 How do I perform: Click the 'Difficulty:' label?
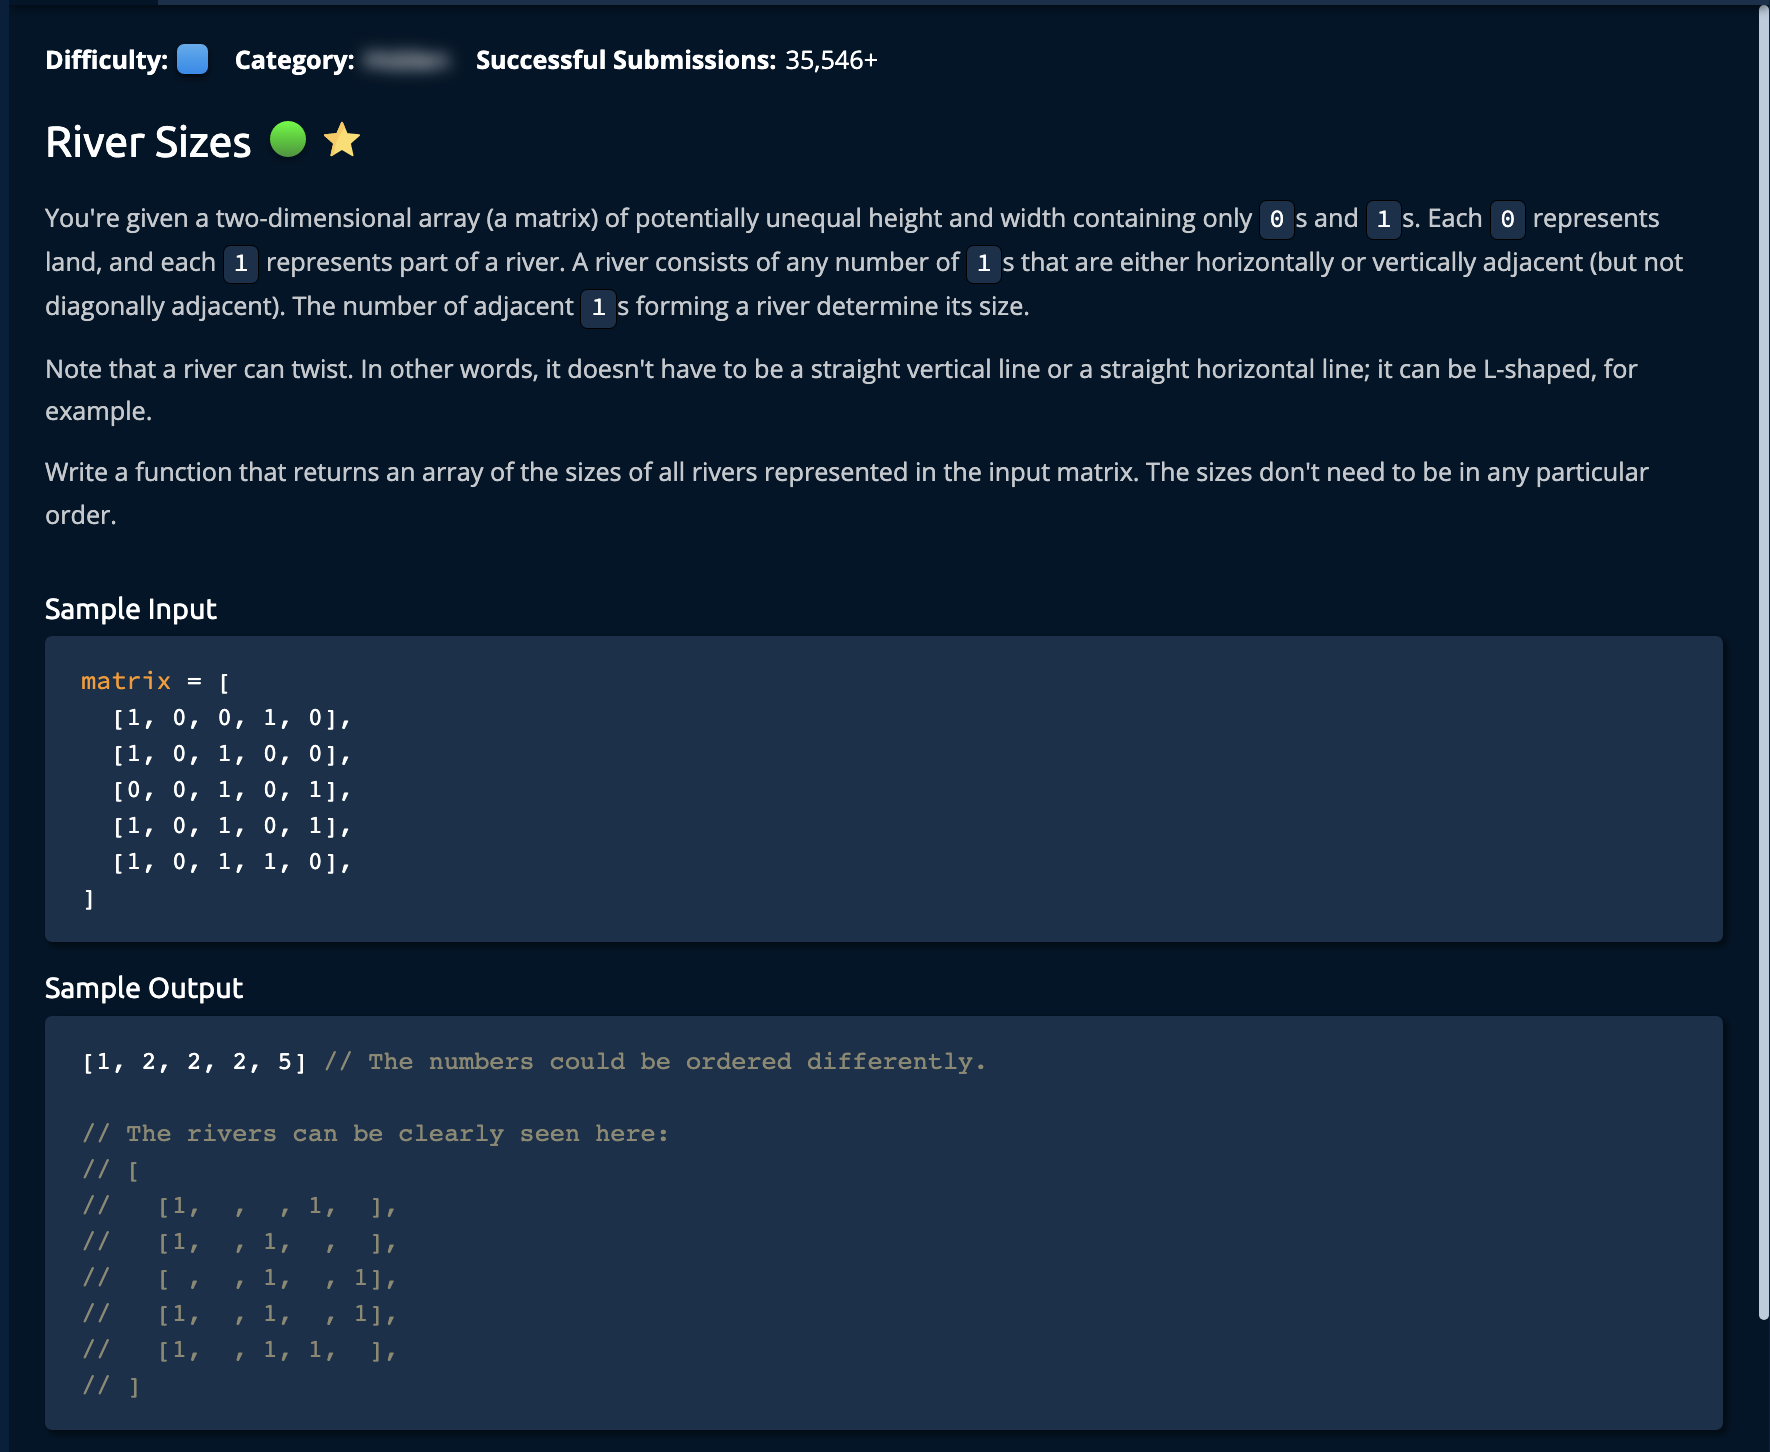tap(106, 61)
